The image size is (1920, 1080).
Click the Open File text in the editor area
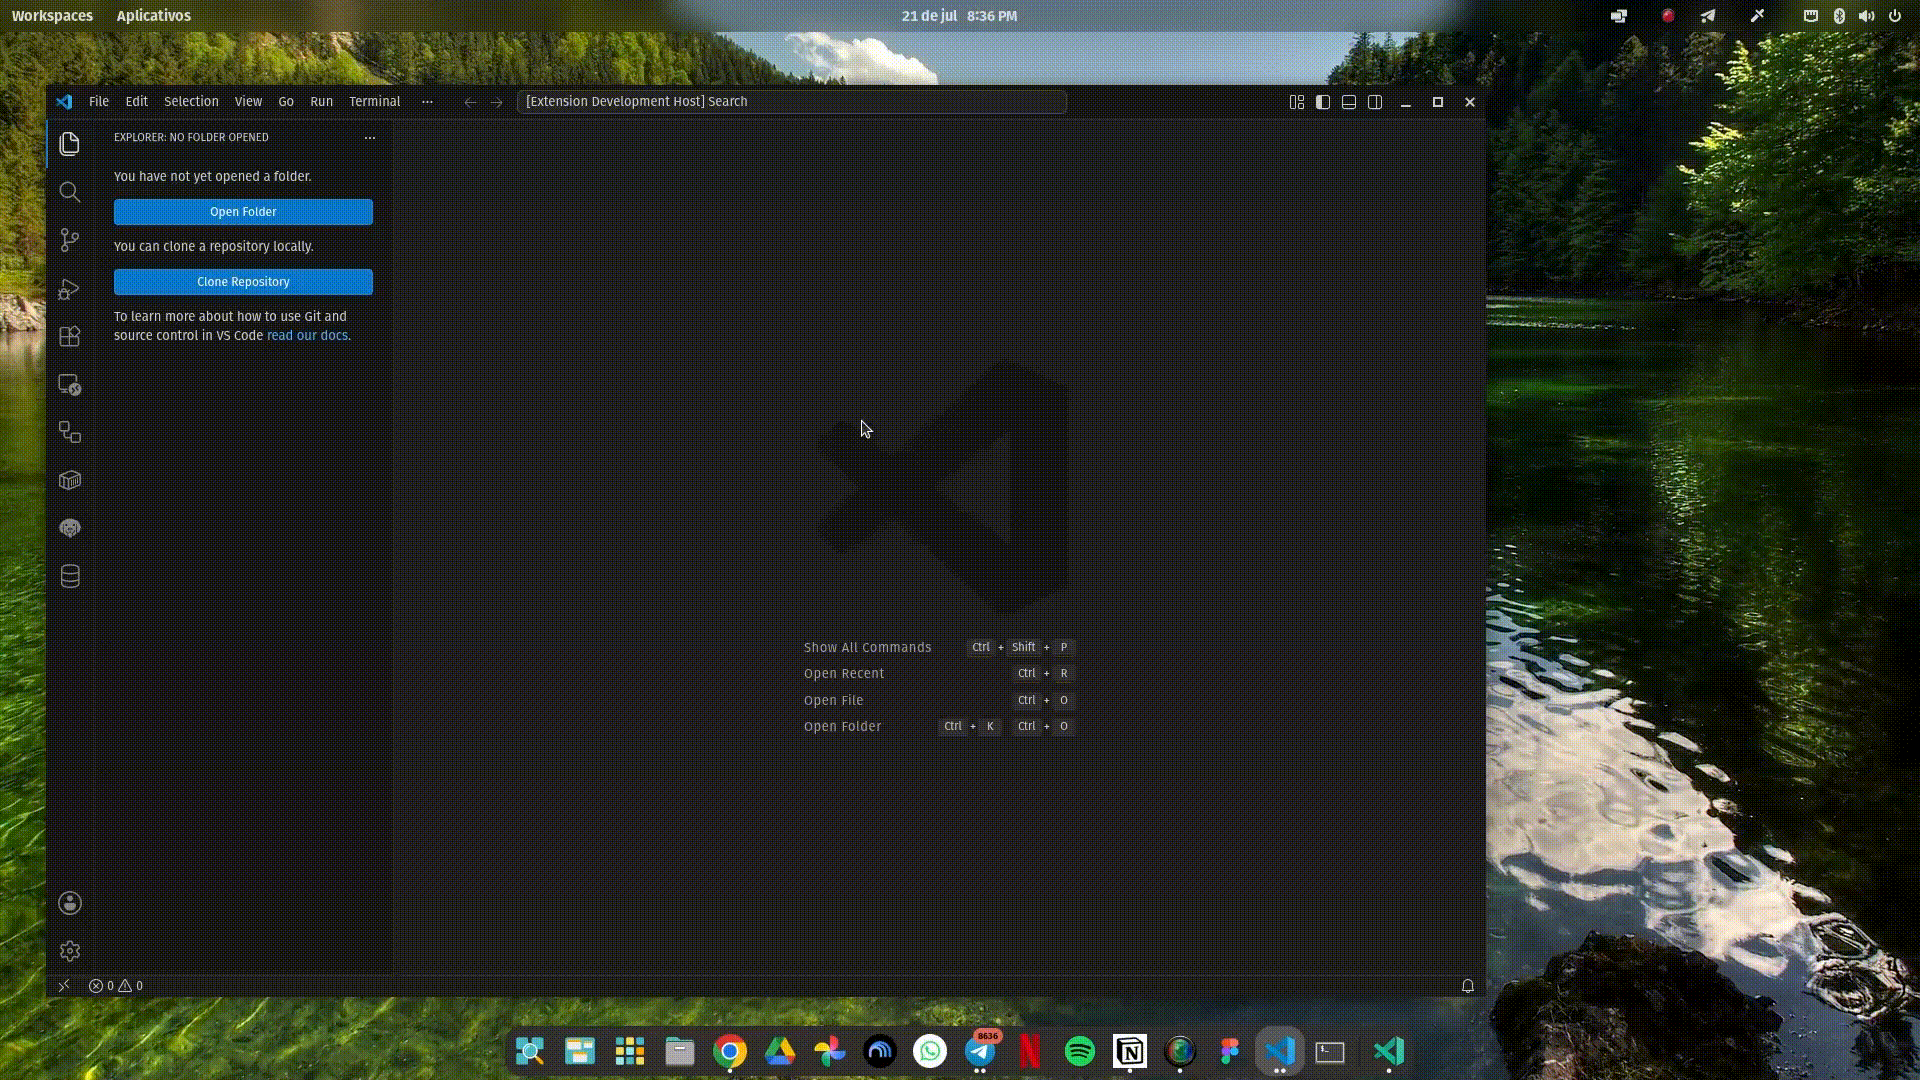point(833,701)
